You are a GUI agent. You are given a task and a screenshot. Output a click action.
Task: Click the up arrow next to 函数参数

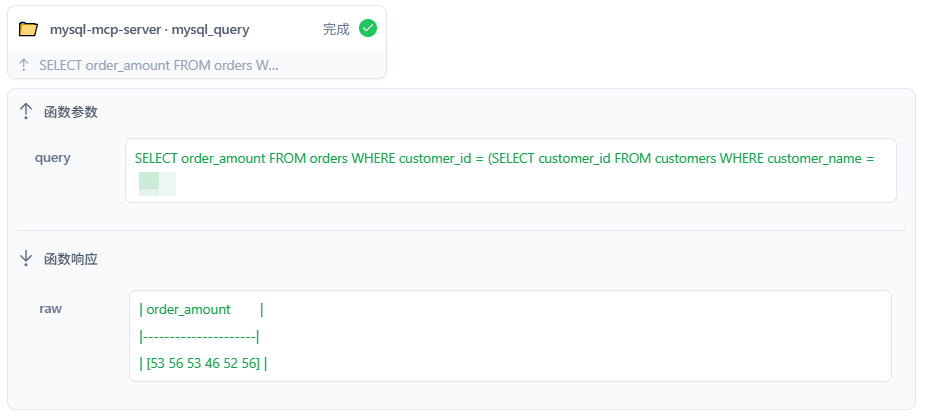coord(26,111)
